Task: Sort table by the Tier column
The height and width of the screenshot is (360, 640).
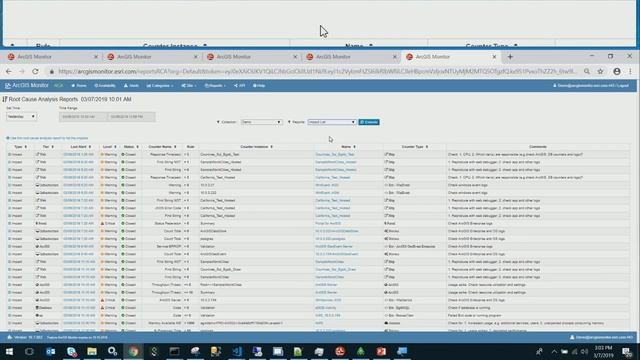Action: [48, 147]
